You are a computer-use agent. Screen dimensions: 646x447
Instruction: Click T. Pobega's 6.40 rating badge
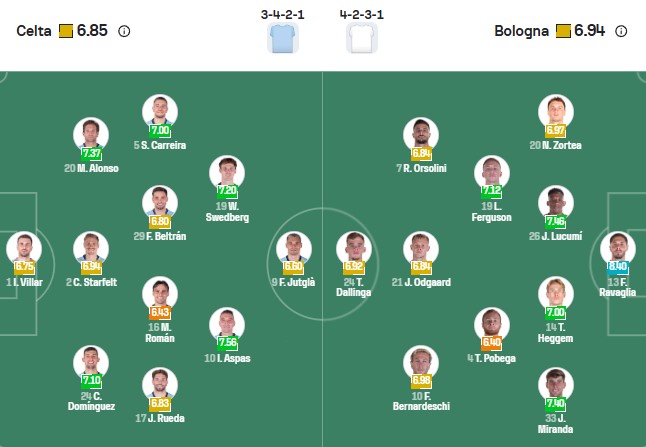(491, 342)
